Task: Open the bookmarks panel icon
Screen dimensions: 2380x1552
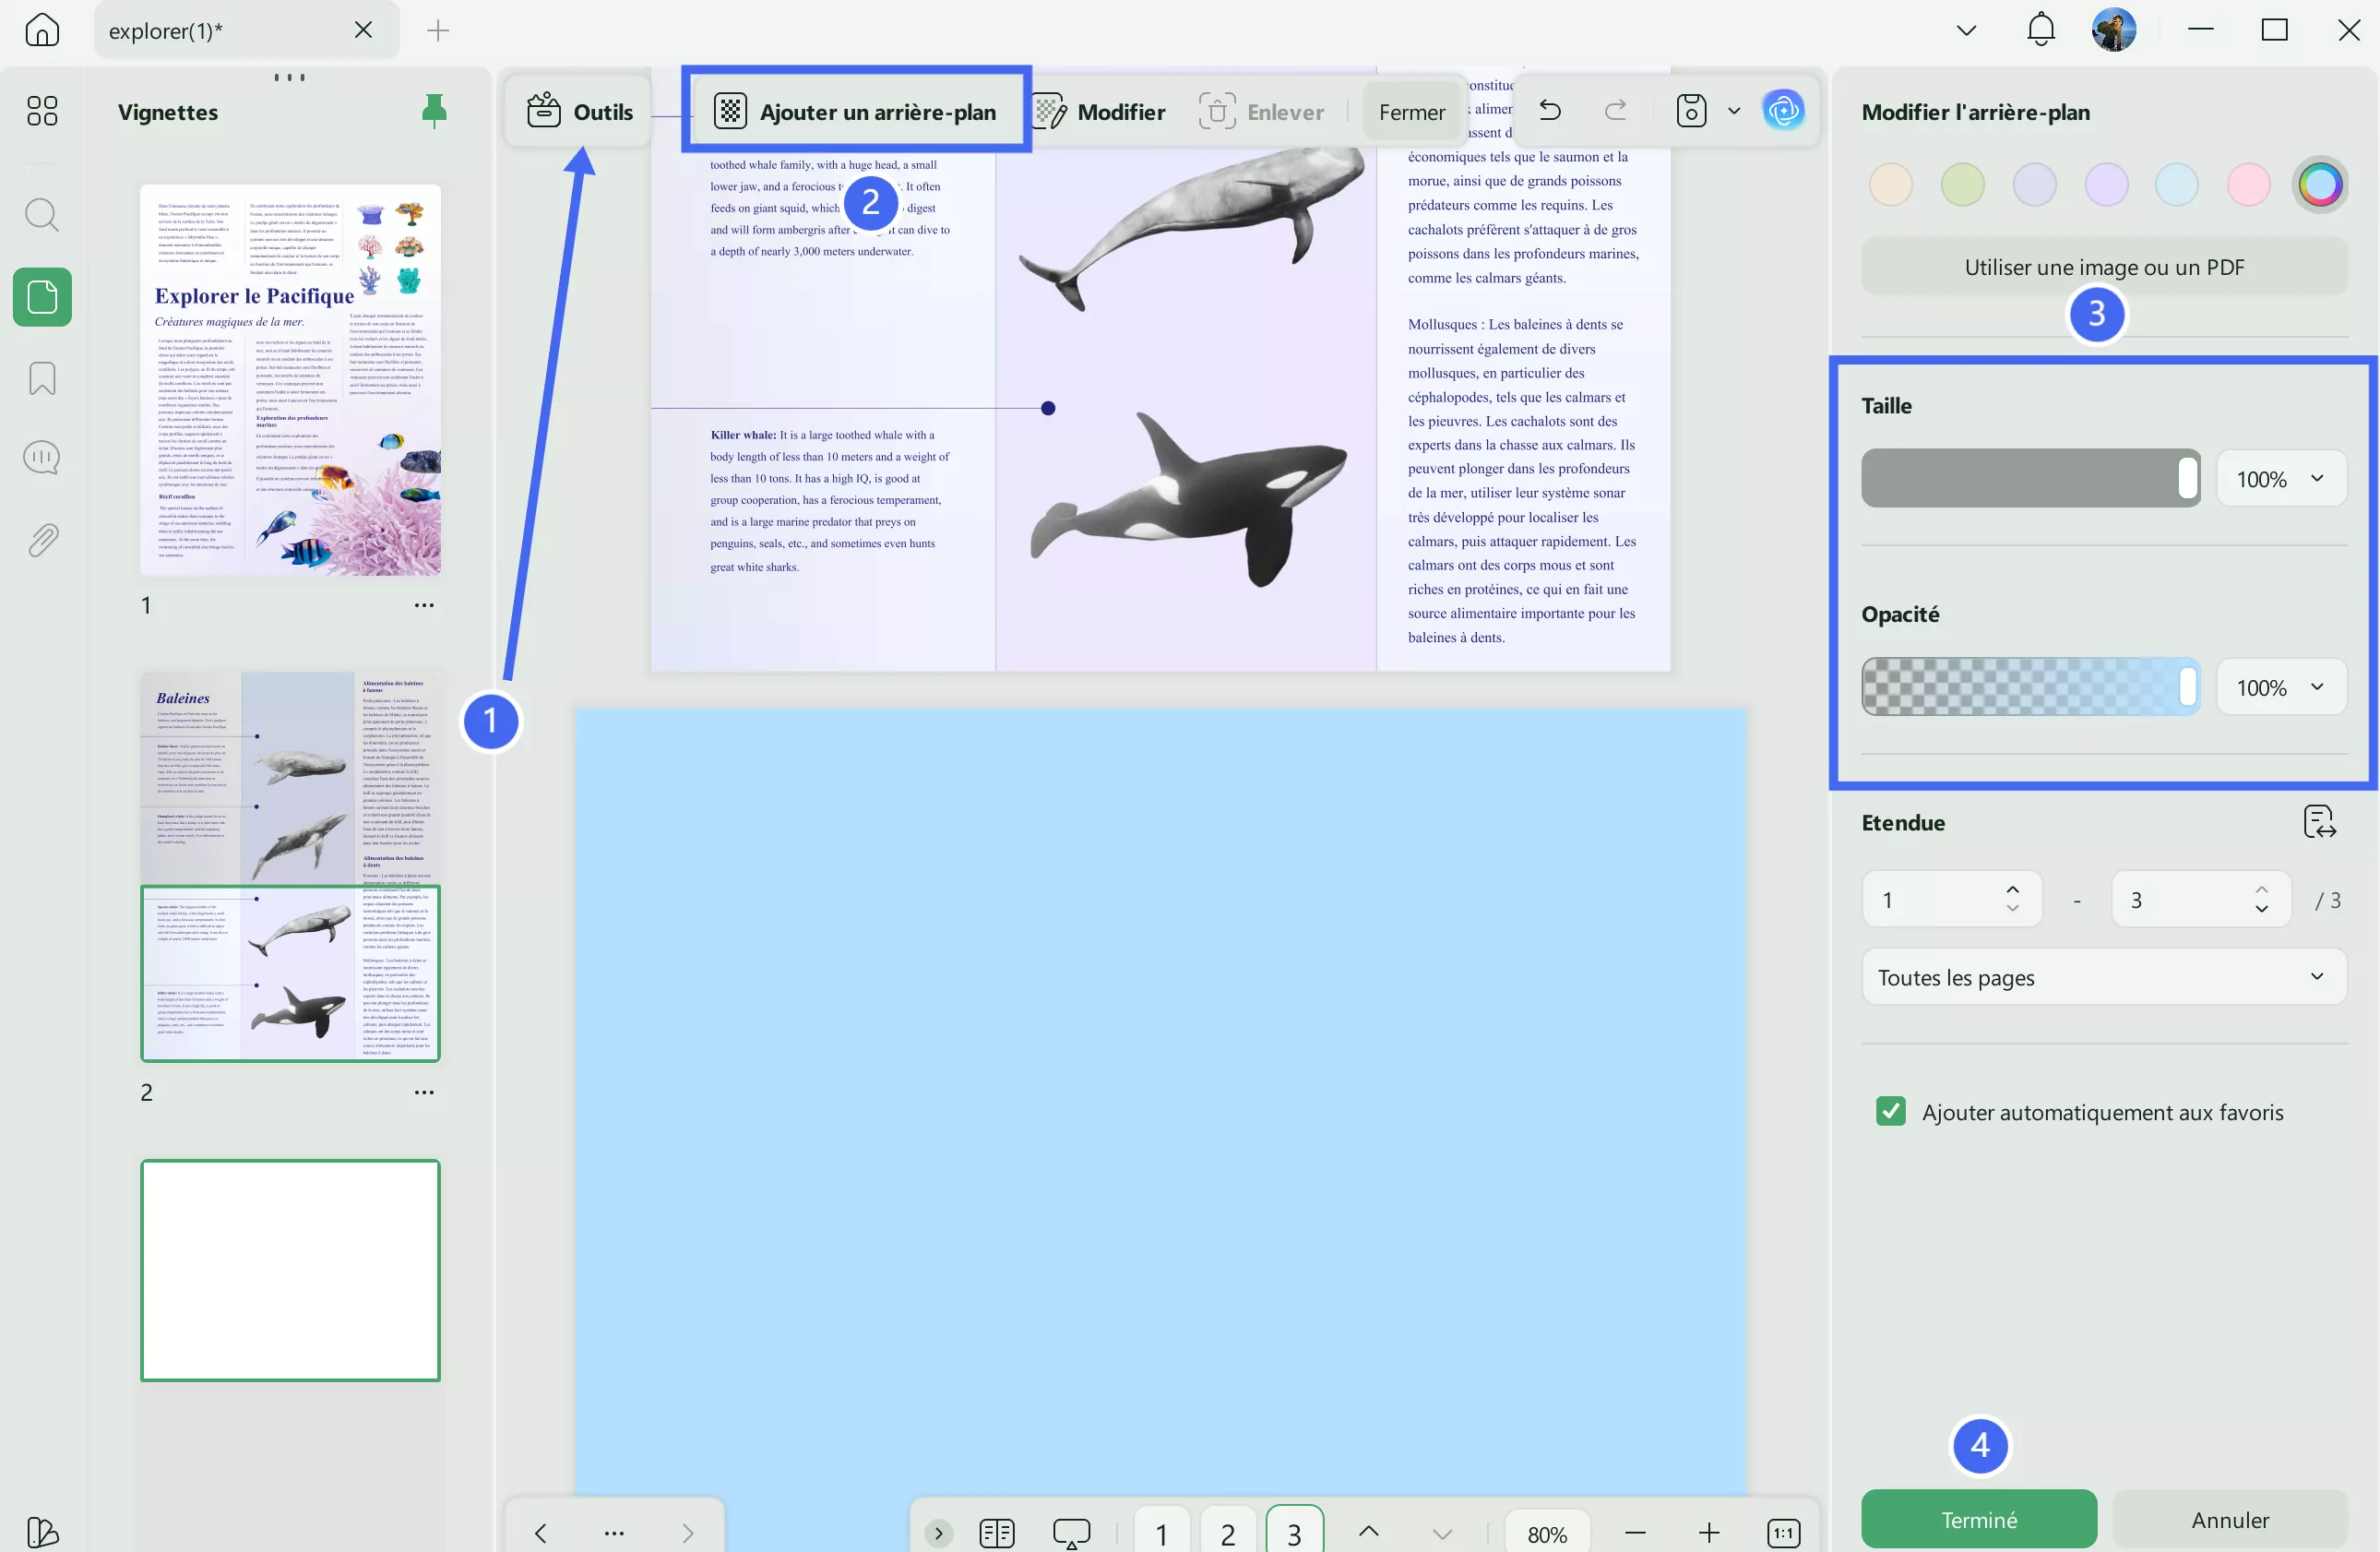Action: click(42, 379)
